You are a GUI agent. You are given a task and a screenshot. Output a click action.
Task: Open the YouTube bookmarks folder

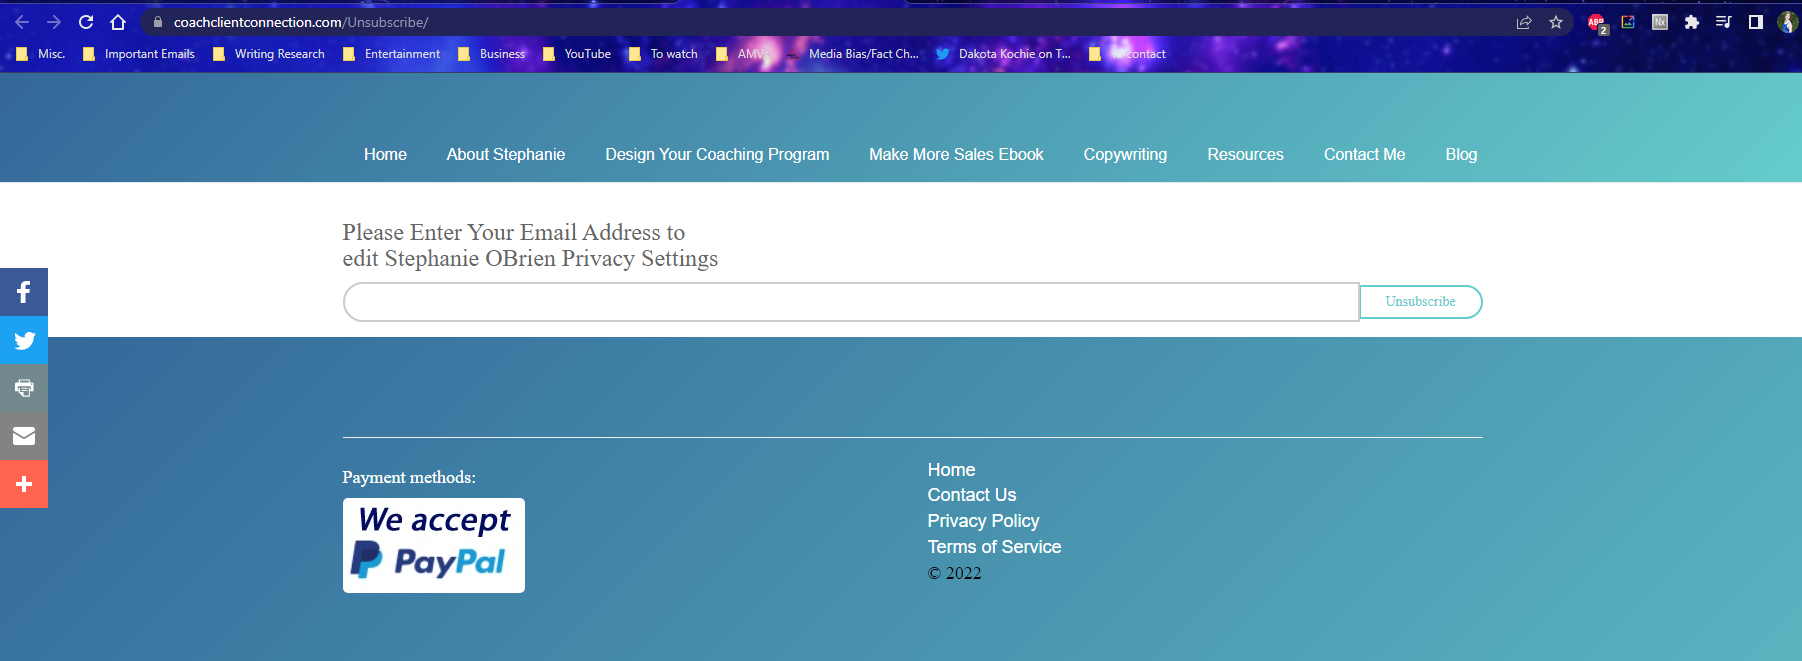[x=577, y=54]
